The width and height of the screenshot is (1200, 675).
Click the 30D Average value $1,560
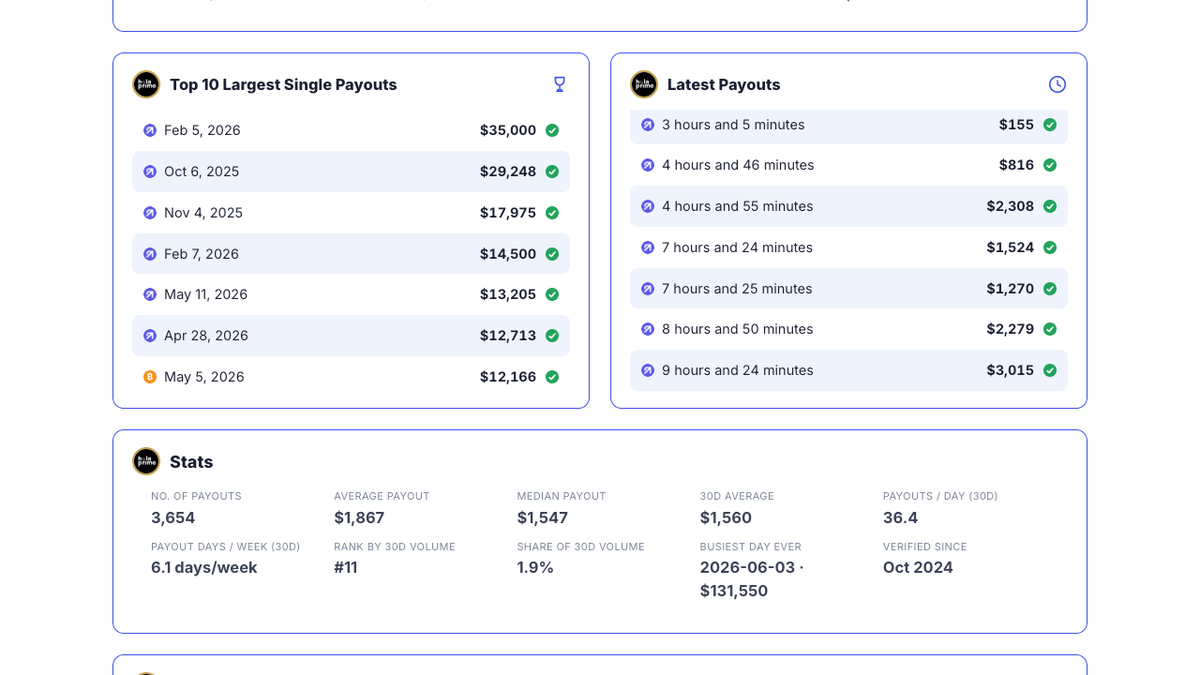[726, 518]
